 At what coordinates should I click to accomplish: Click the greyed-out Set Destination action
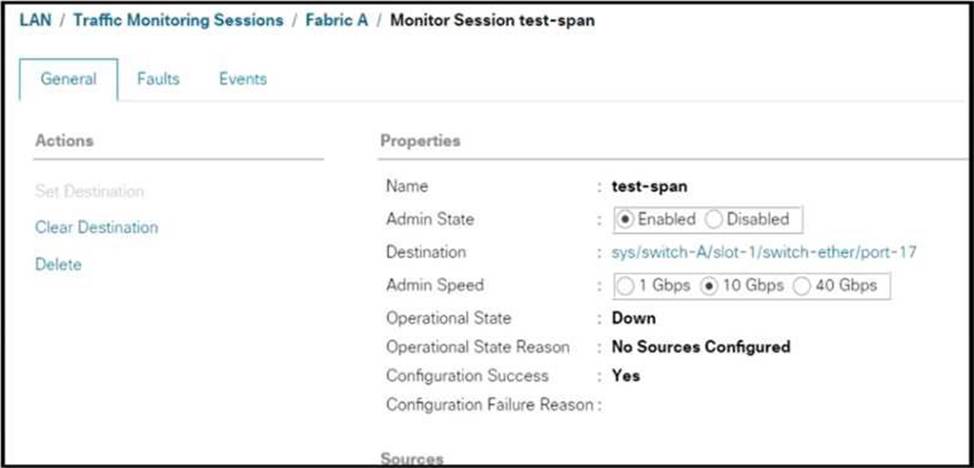(x=89, y=191)
